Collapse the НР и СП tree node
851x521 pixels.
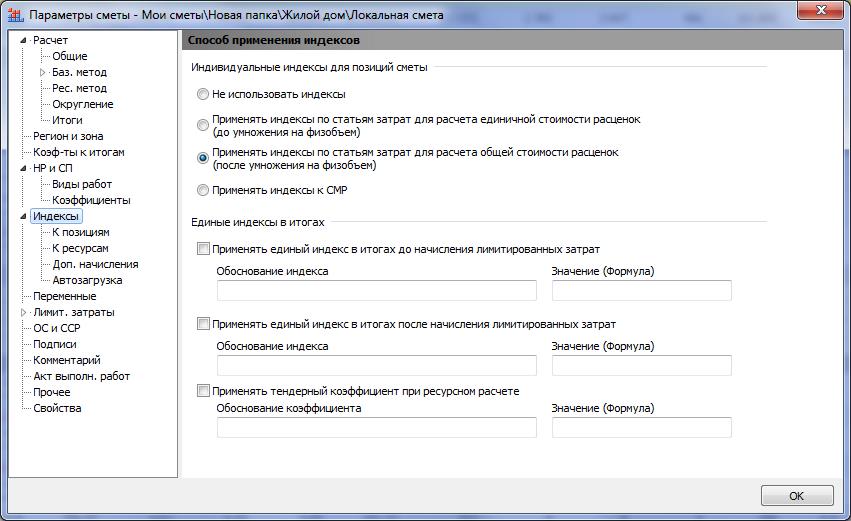click(24, 168)
